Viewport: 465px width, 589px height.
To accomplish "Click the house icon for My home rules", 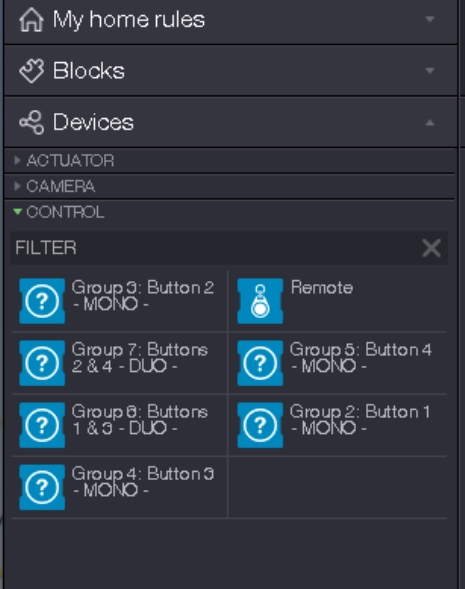I will (32, 20).
